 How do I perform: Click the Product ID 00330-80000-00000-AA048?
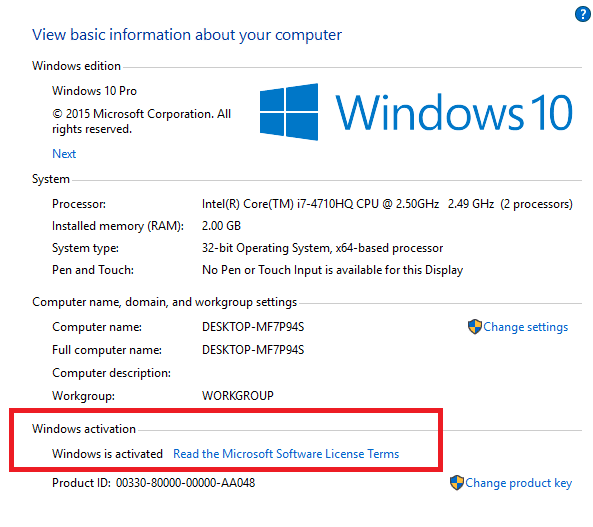click(154, 483)
